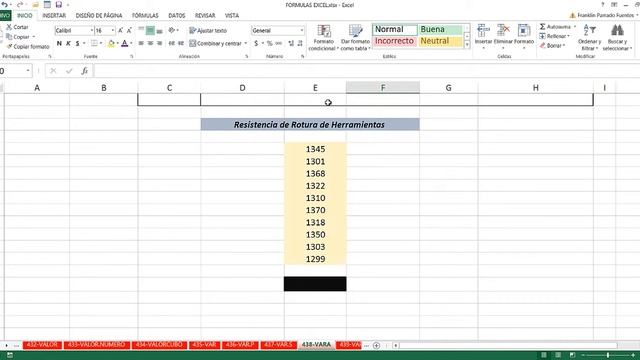Apply percent style format
The width and height of the screenshot is (640, 360).
pyautogui.click(x=269, y=43)
